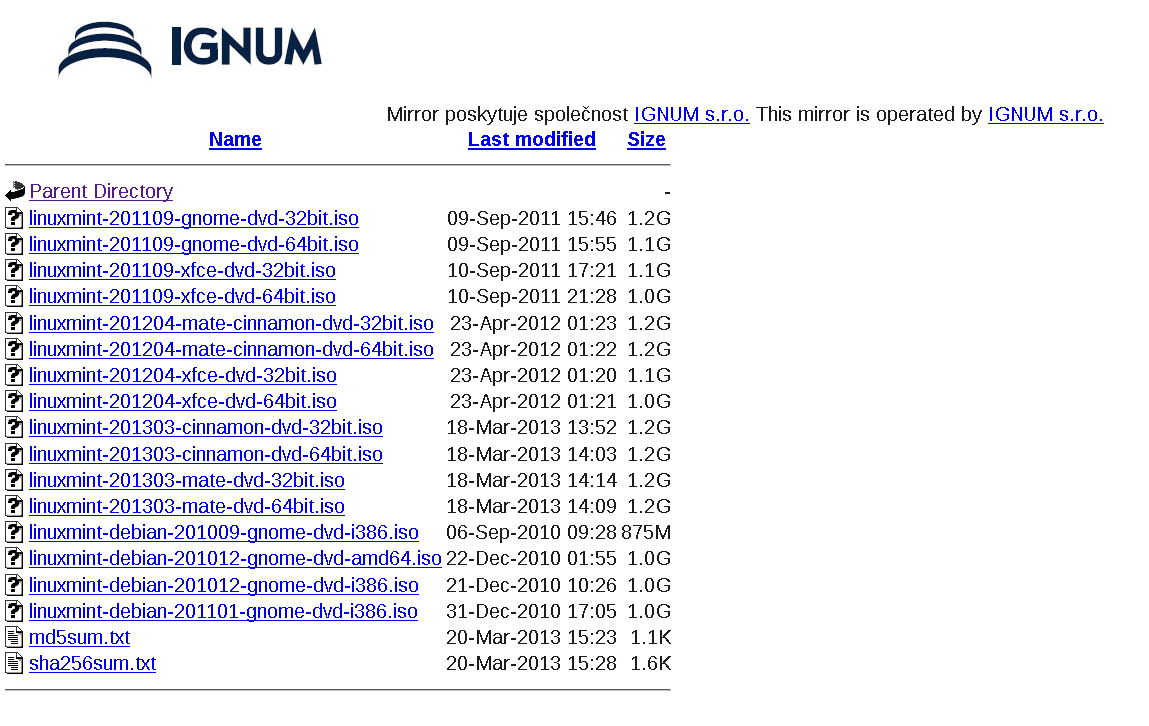Click the text-file icon beside sha256sum.txt

[14, 663]
